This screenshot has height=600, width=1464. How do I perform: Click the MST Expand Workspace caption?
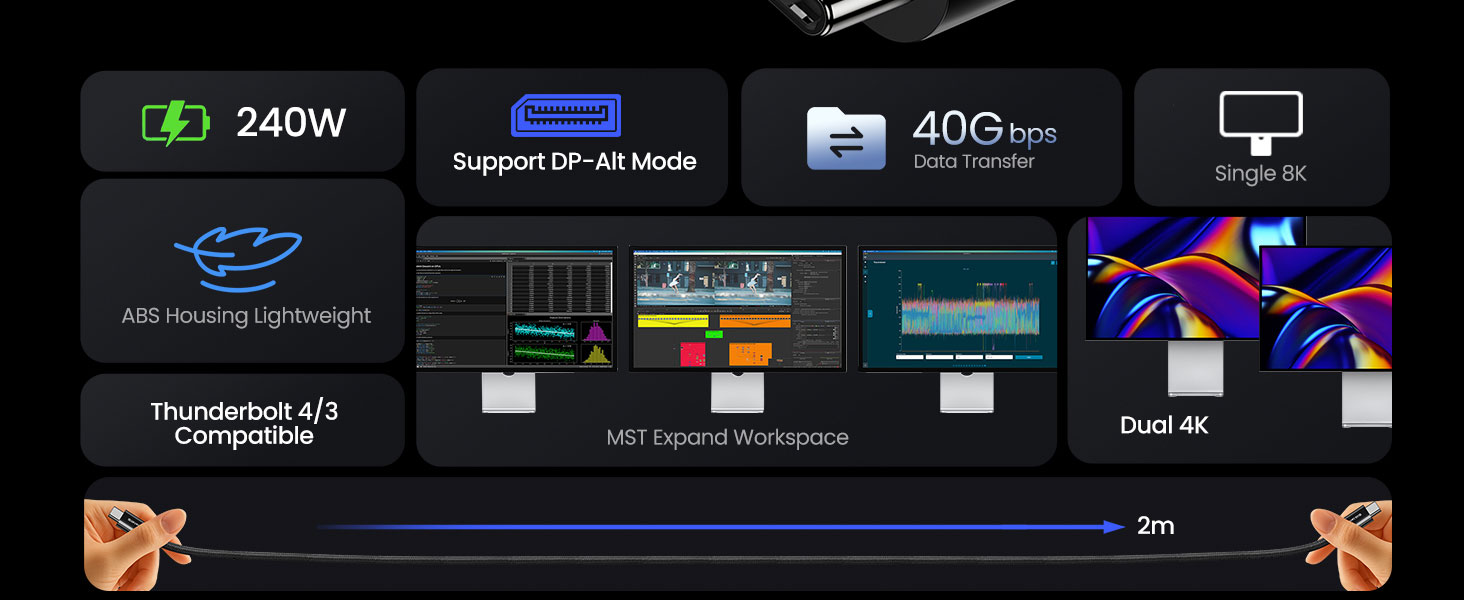point(727,438)
